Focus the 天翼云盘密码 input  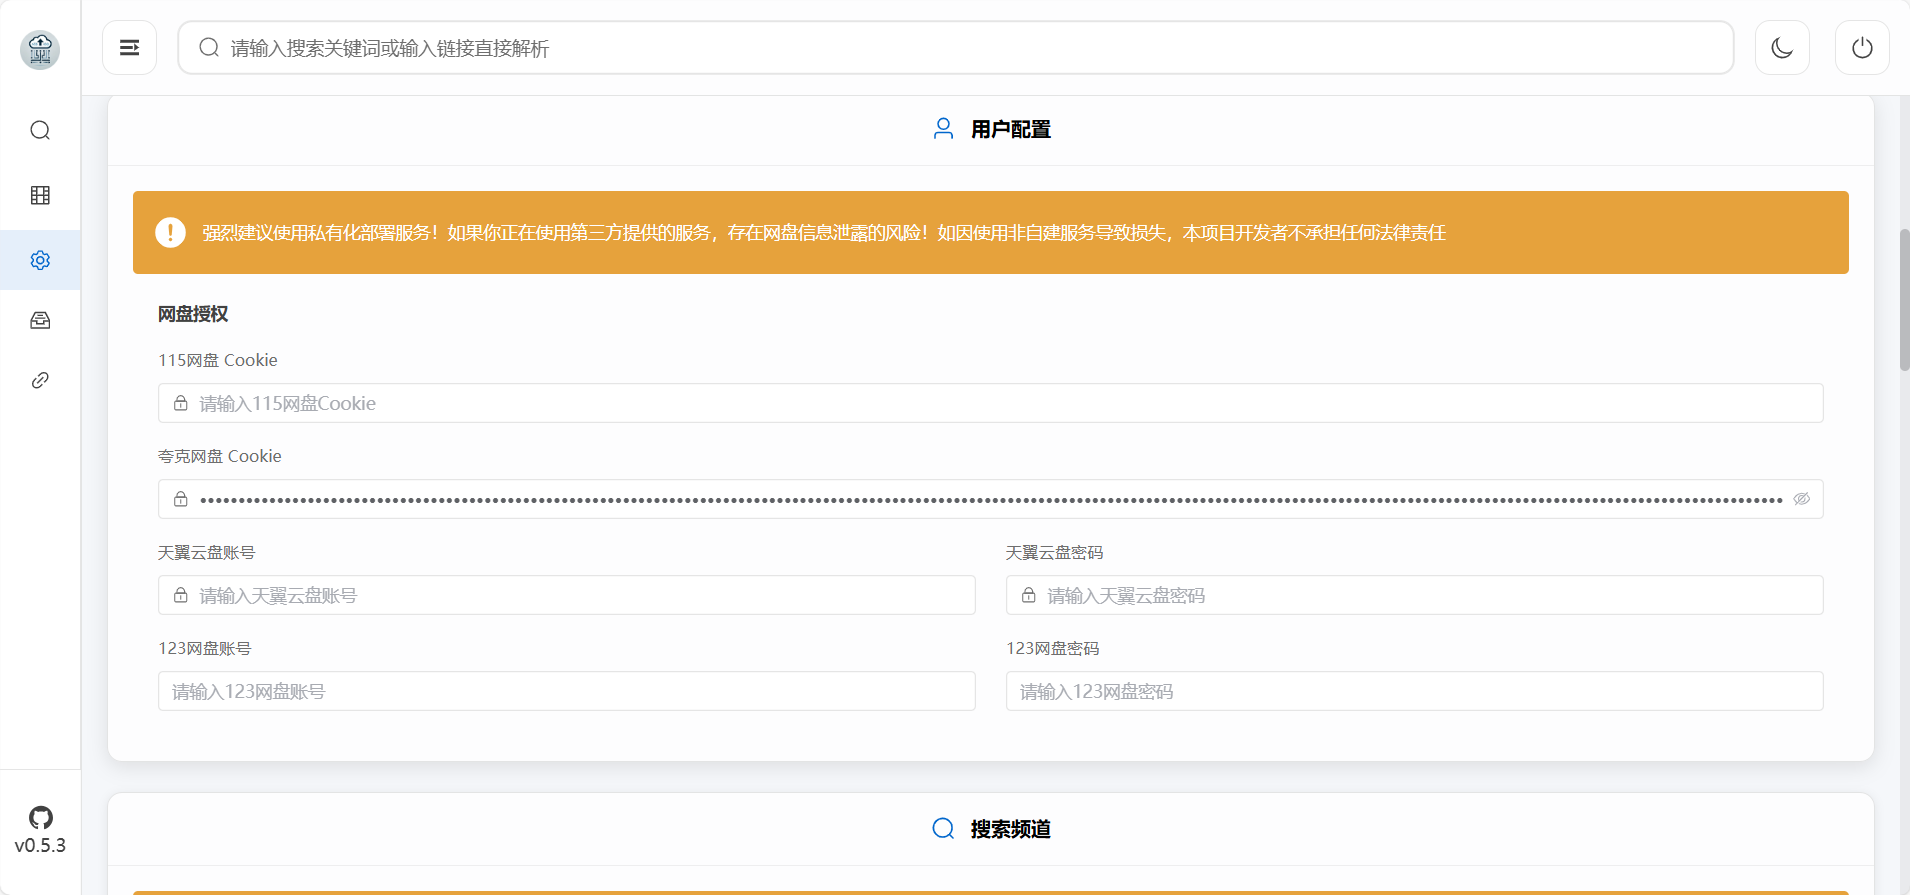tap(1415, 595)
